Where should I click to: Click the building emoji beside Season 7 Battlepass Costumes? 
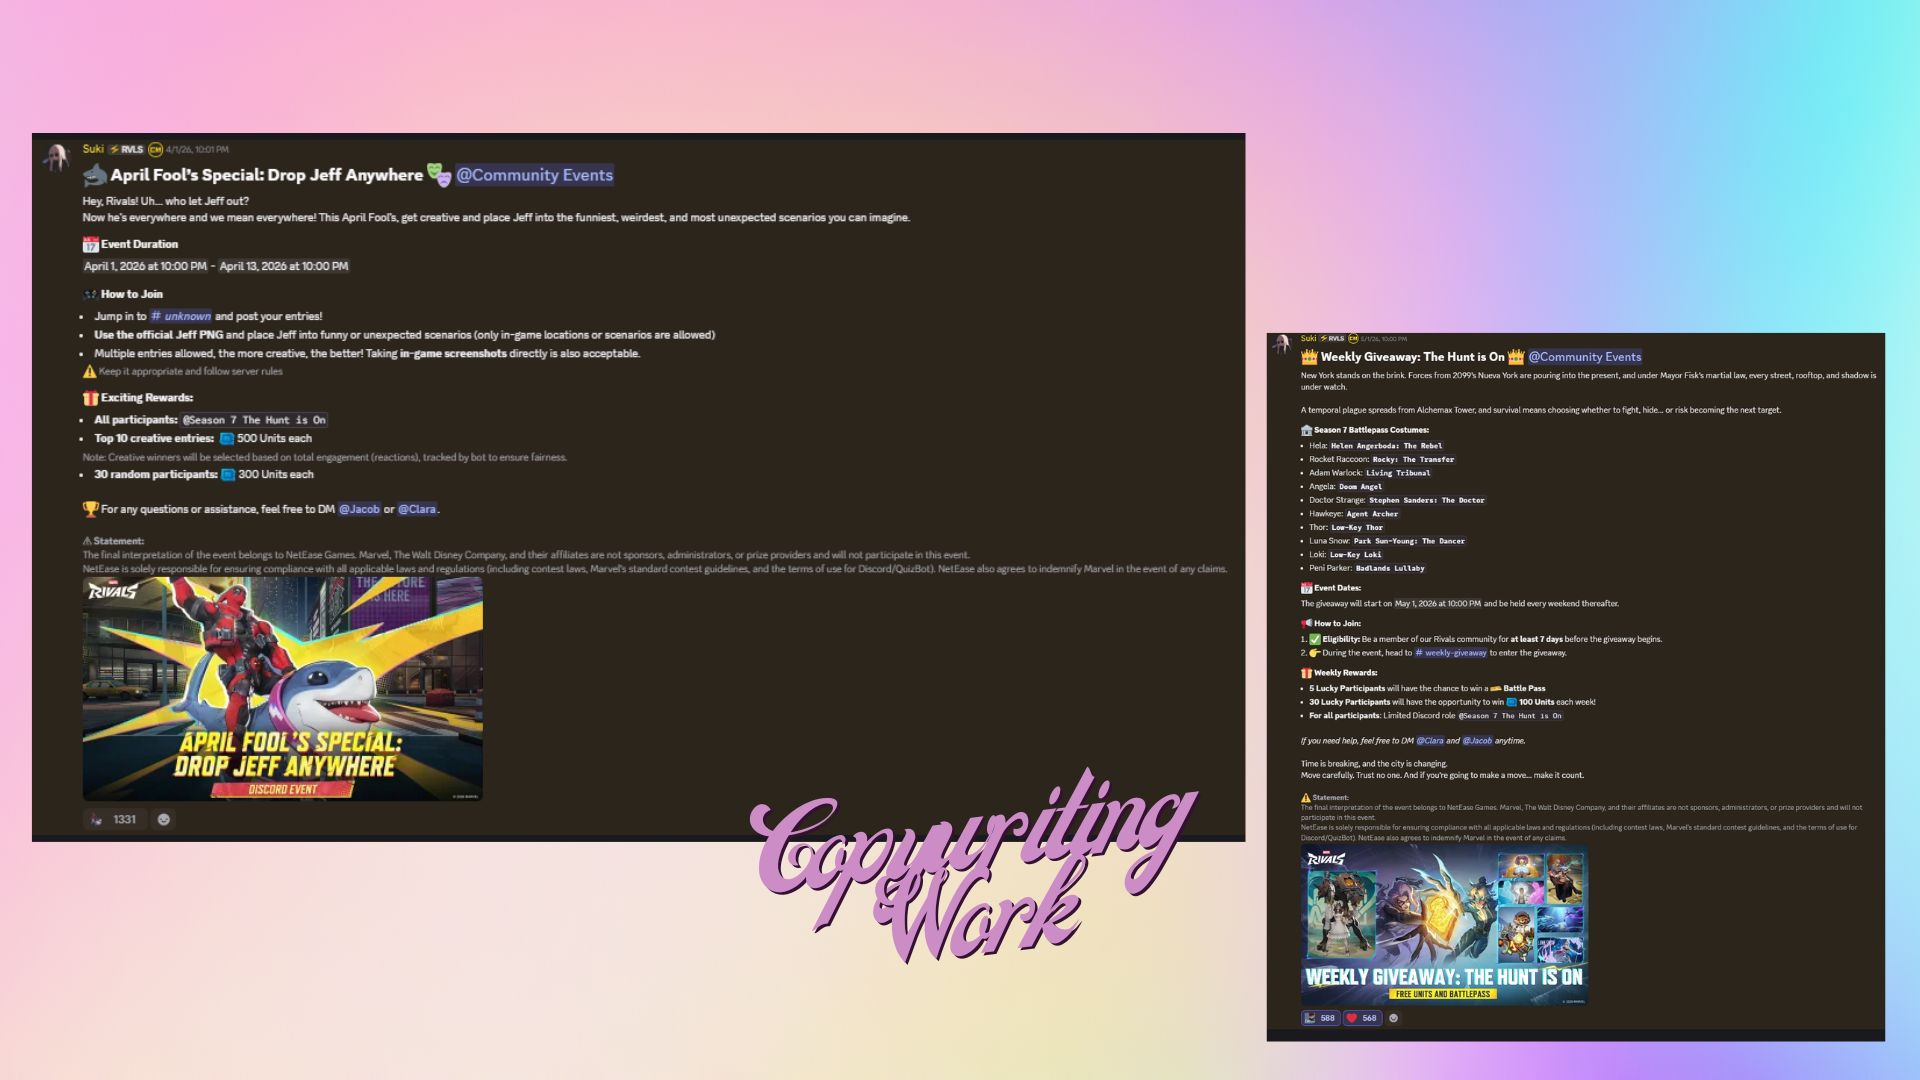pyautogui.click(x=1306, y=430)
